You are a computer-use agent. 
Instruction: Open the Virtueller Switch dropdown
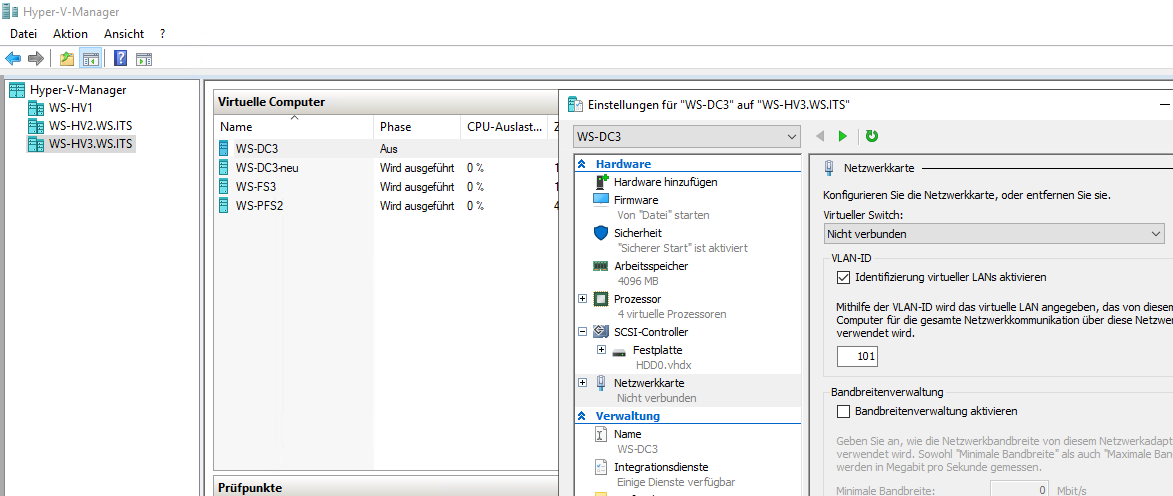pos(993,233)
